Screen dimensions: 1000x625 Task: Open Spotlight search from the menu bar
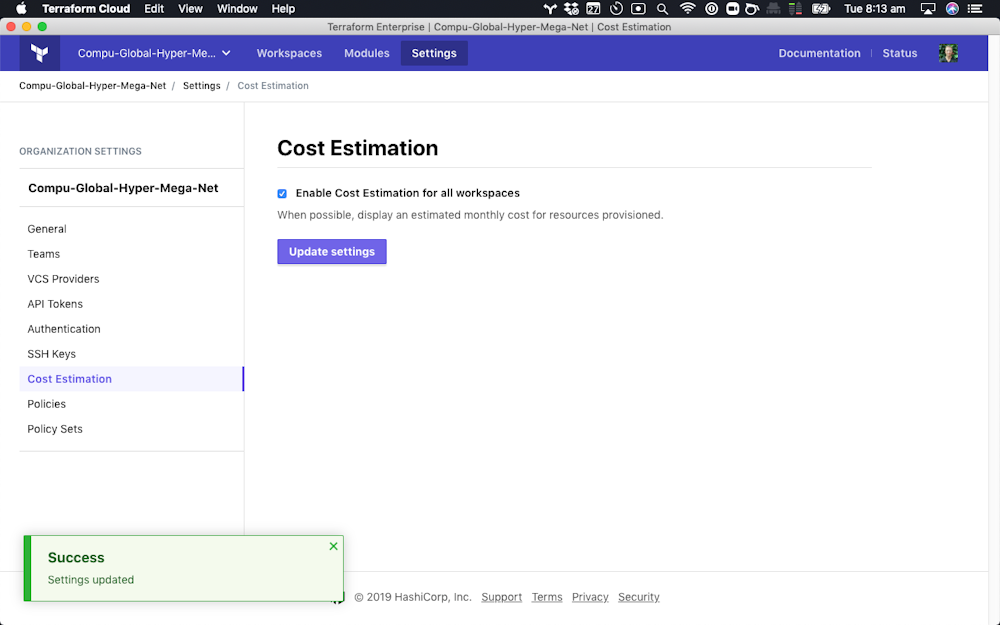662,8
